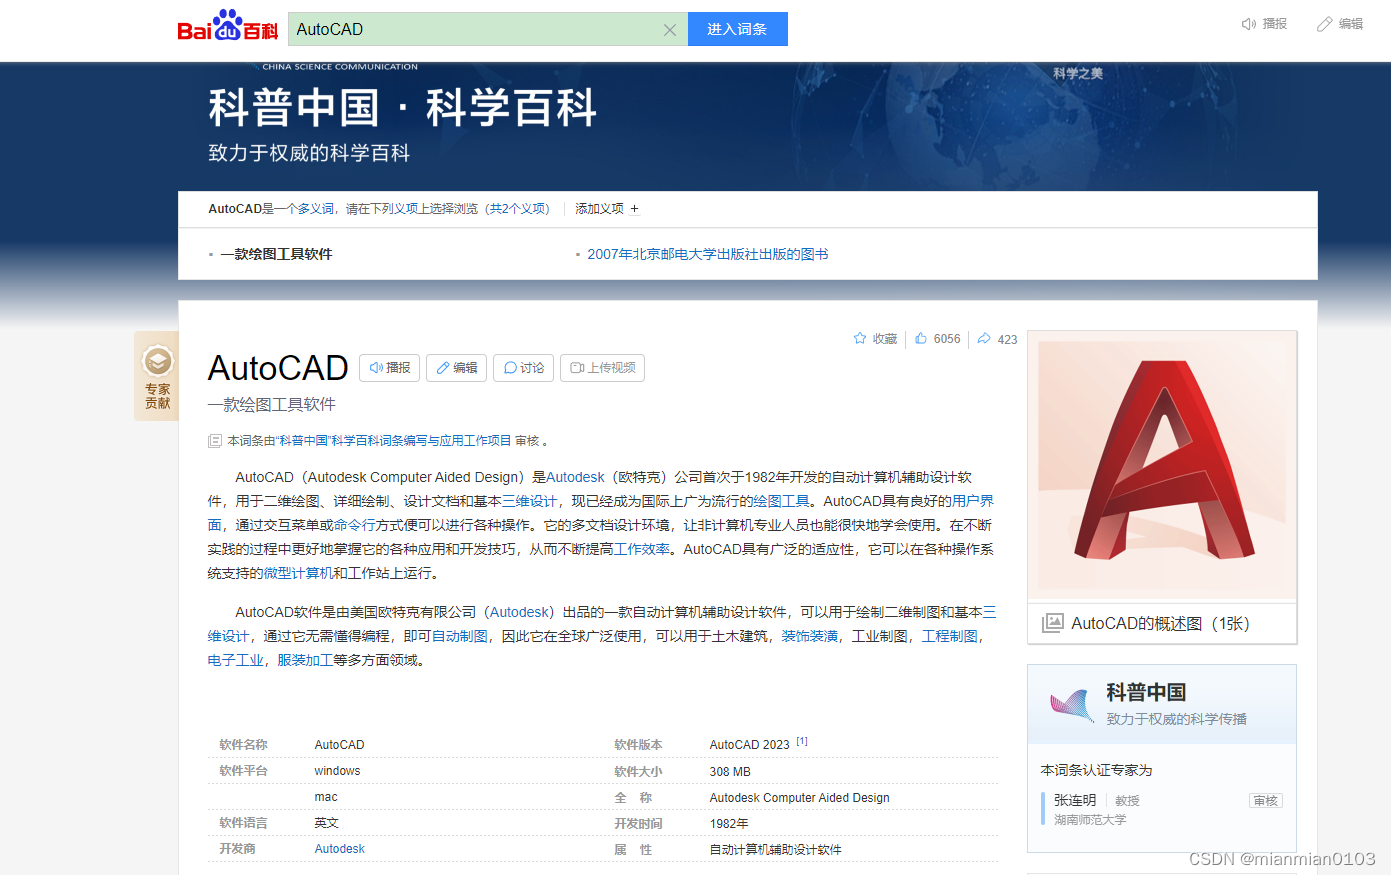The height and width of the screenshot is (875, 1391).
Task: Select 一款绘图工具软件 meaning entry
Action: (276, 254)
